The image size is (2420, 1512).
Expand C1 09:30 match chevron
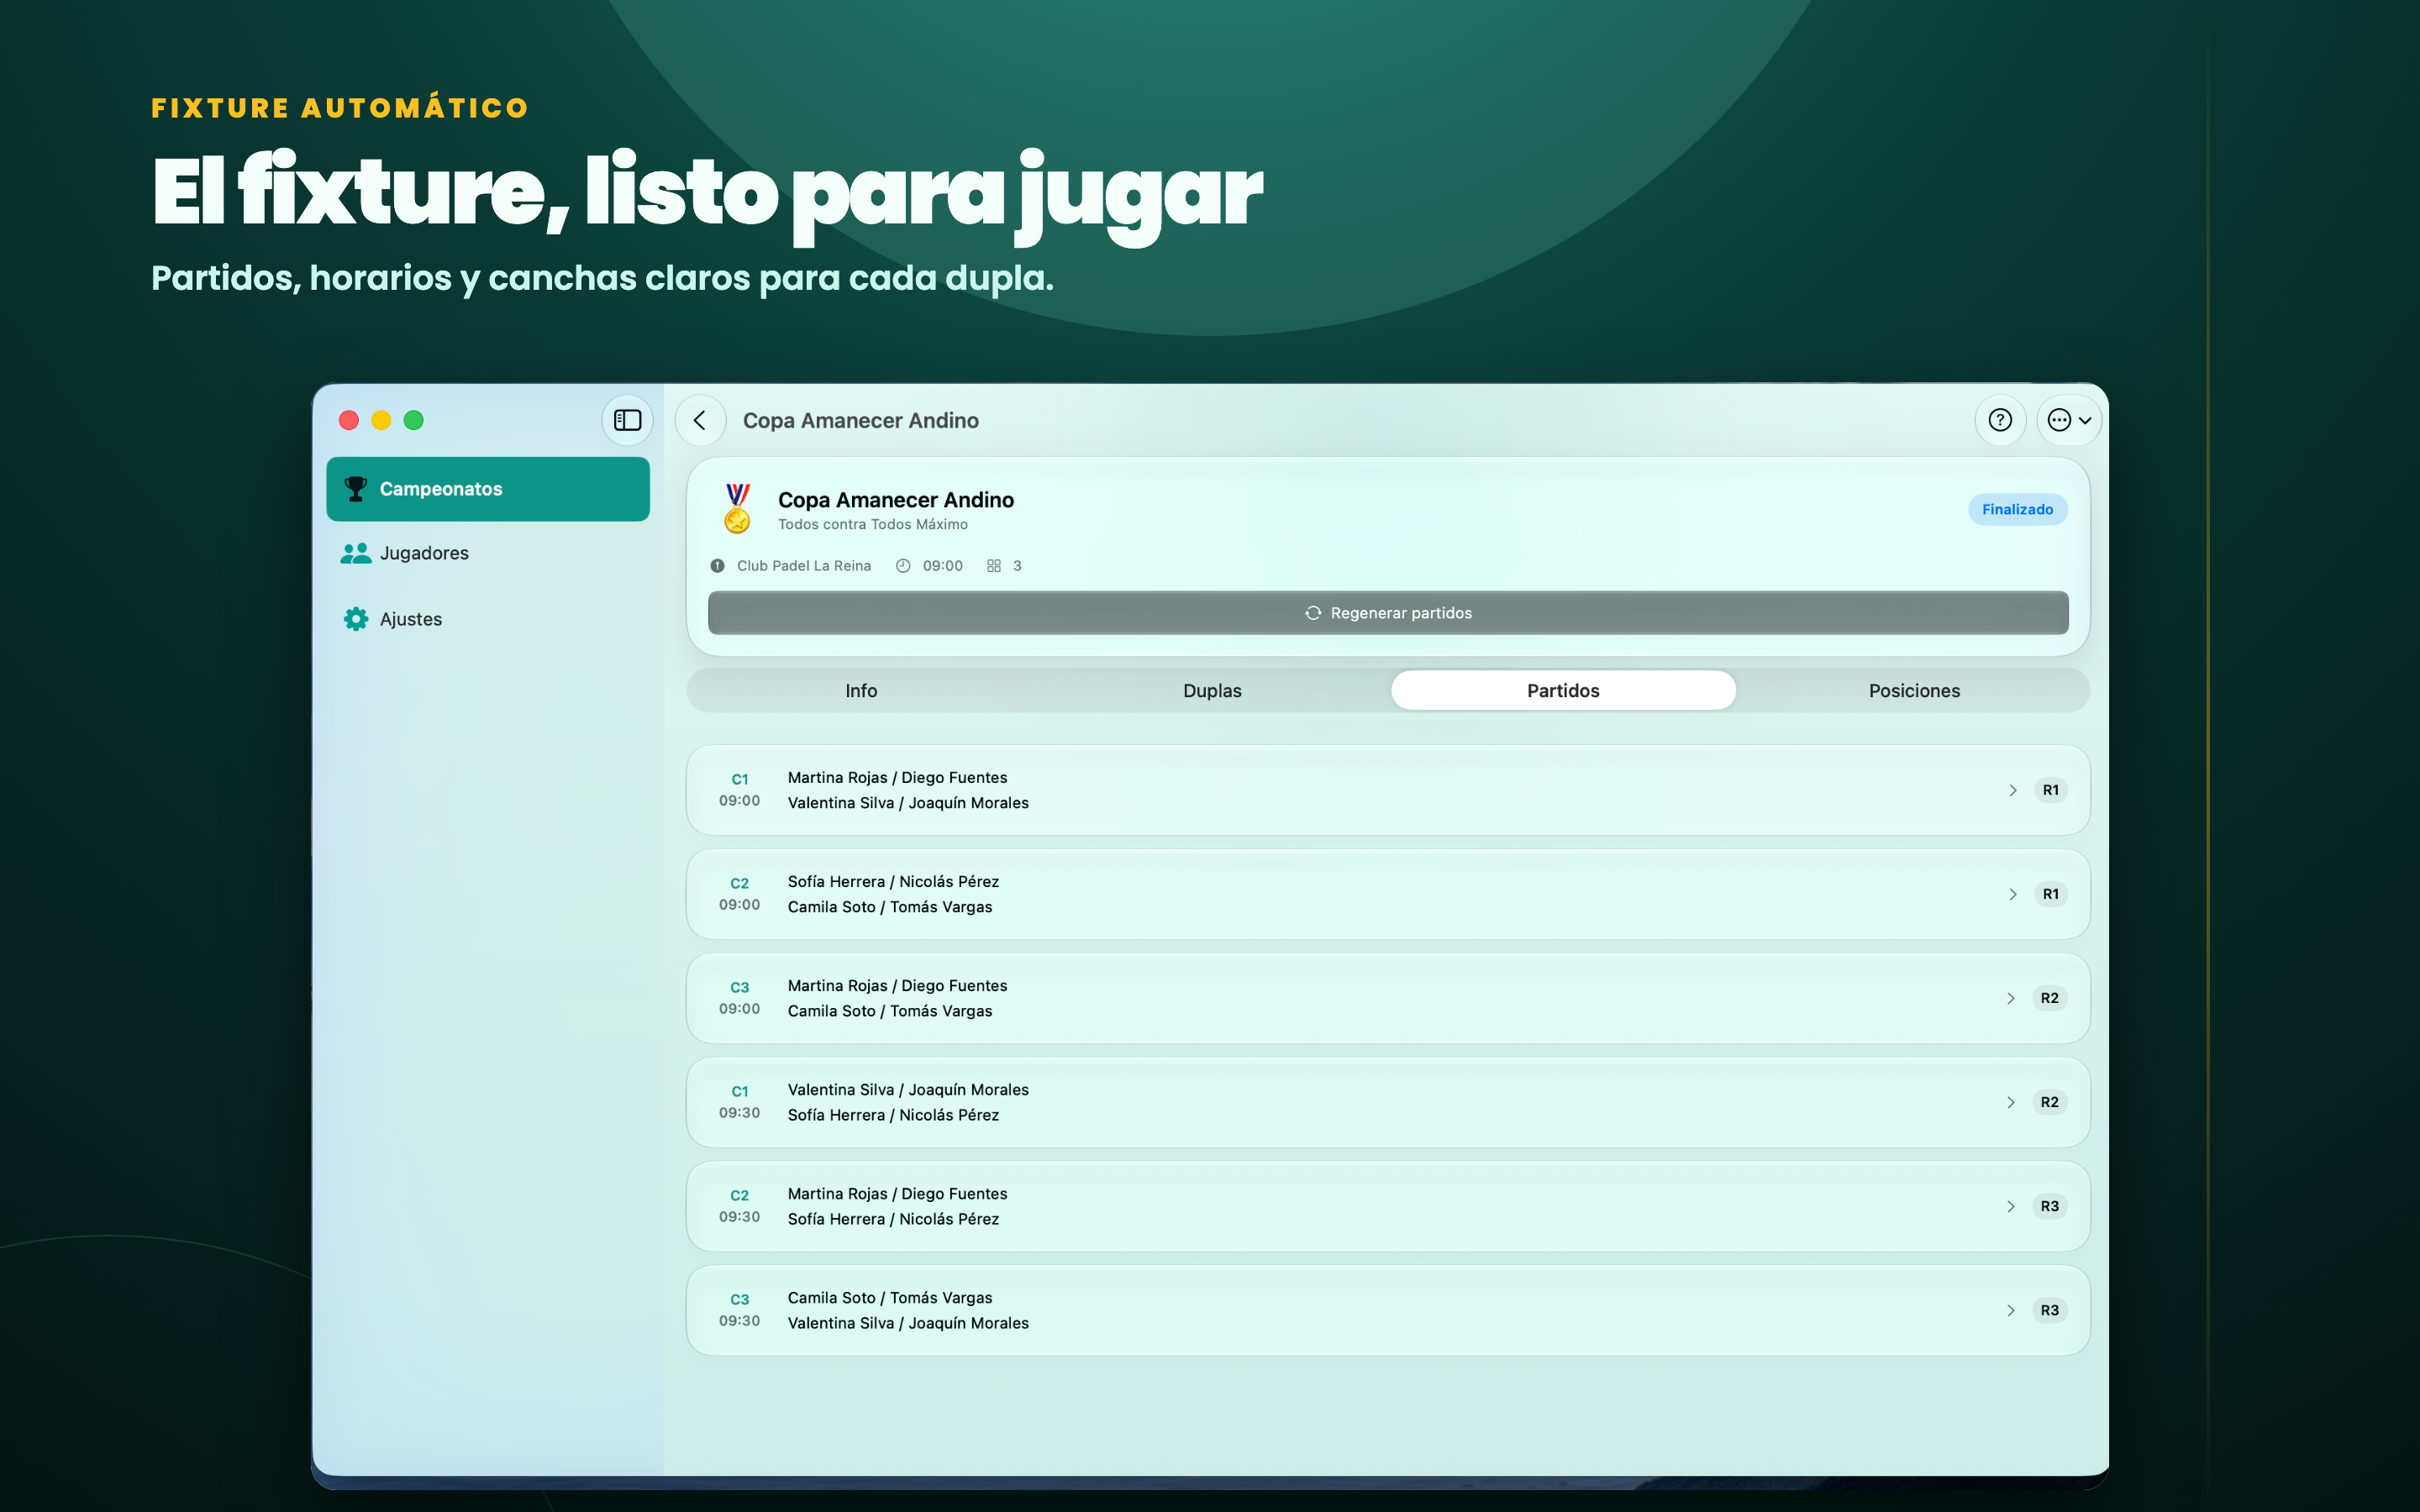pos(2011,1102)
